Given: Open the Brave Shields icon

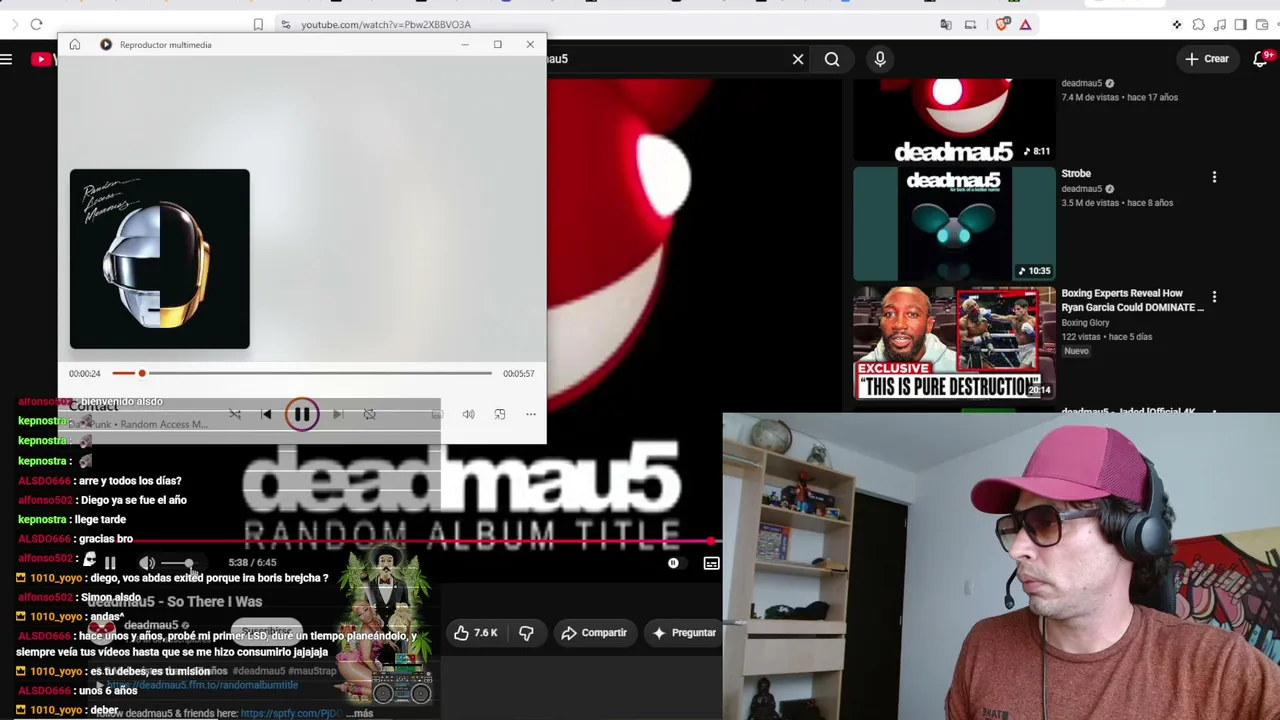Looking at the screenshot, I should point(1003,24).
